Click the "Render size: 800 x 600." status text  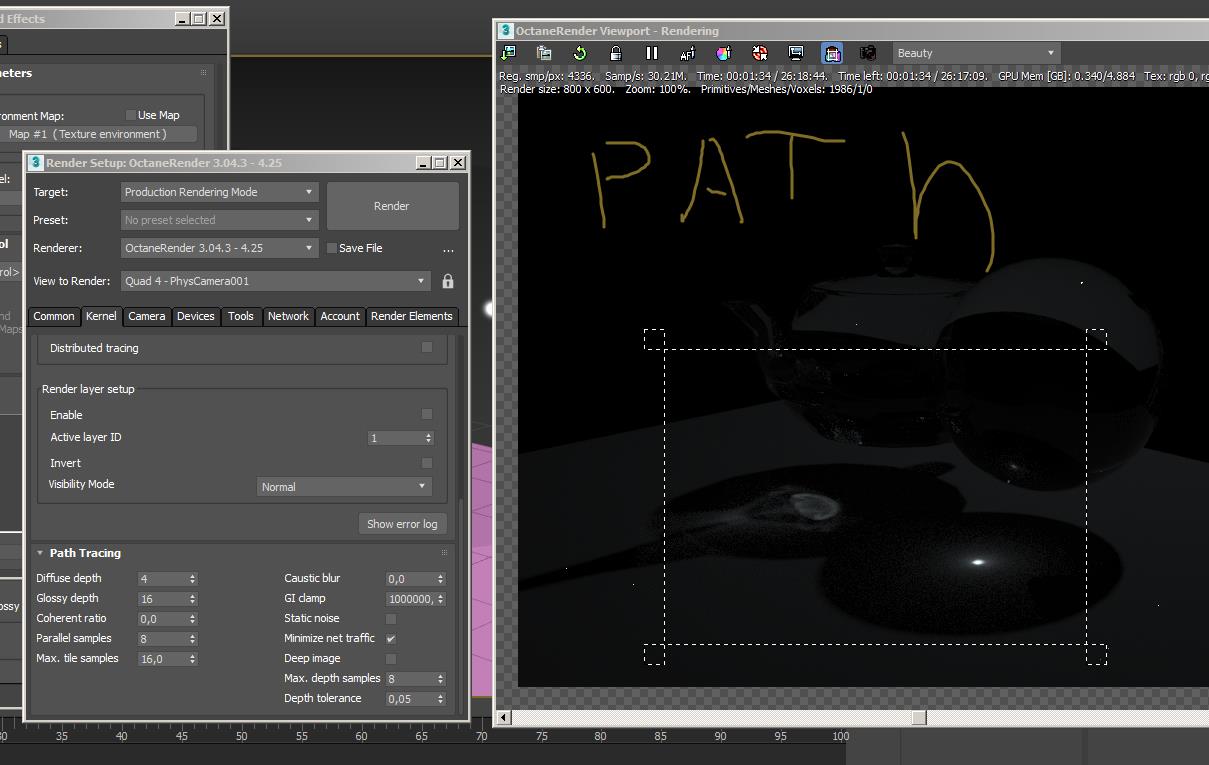559,89
